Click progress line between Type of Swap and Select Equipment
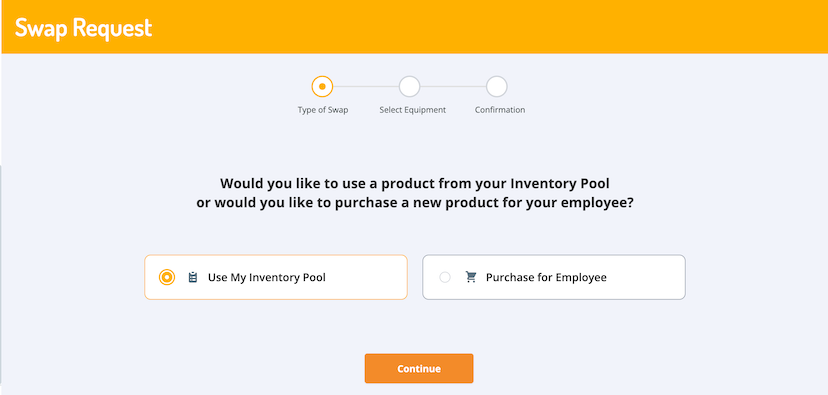Screen dimensions: 828x395 tap(366, 87)
